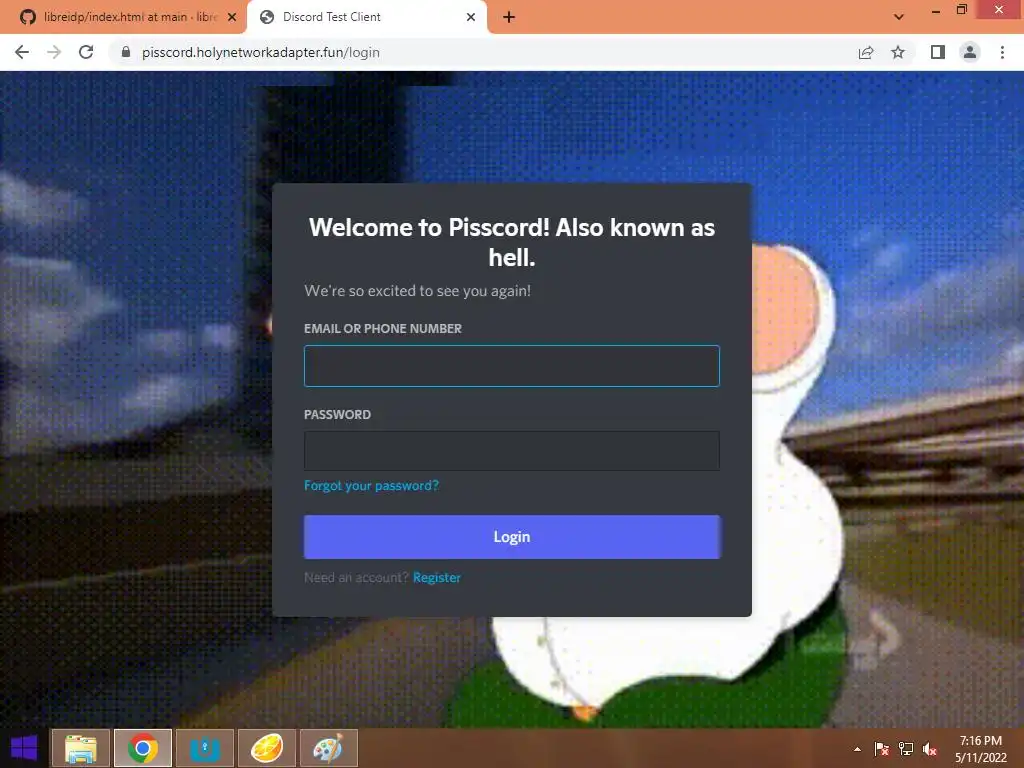
Task: Toggle the browser side panel icon
Action: [x=938, y=52]
